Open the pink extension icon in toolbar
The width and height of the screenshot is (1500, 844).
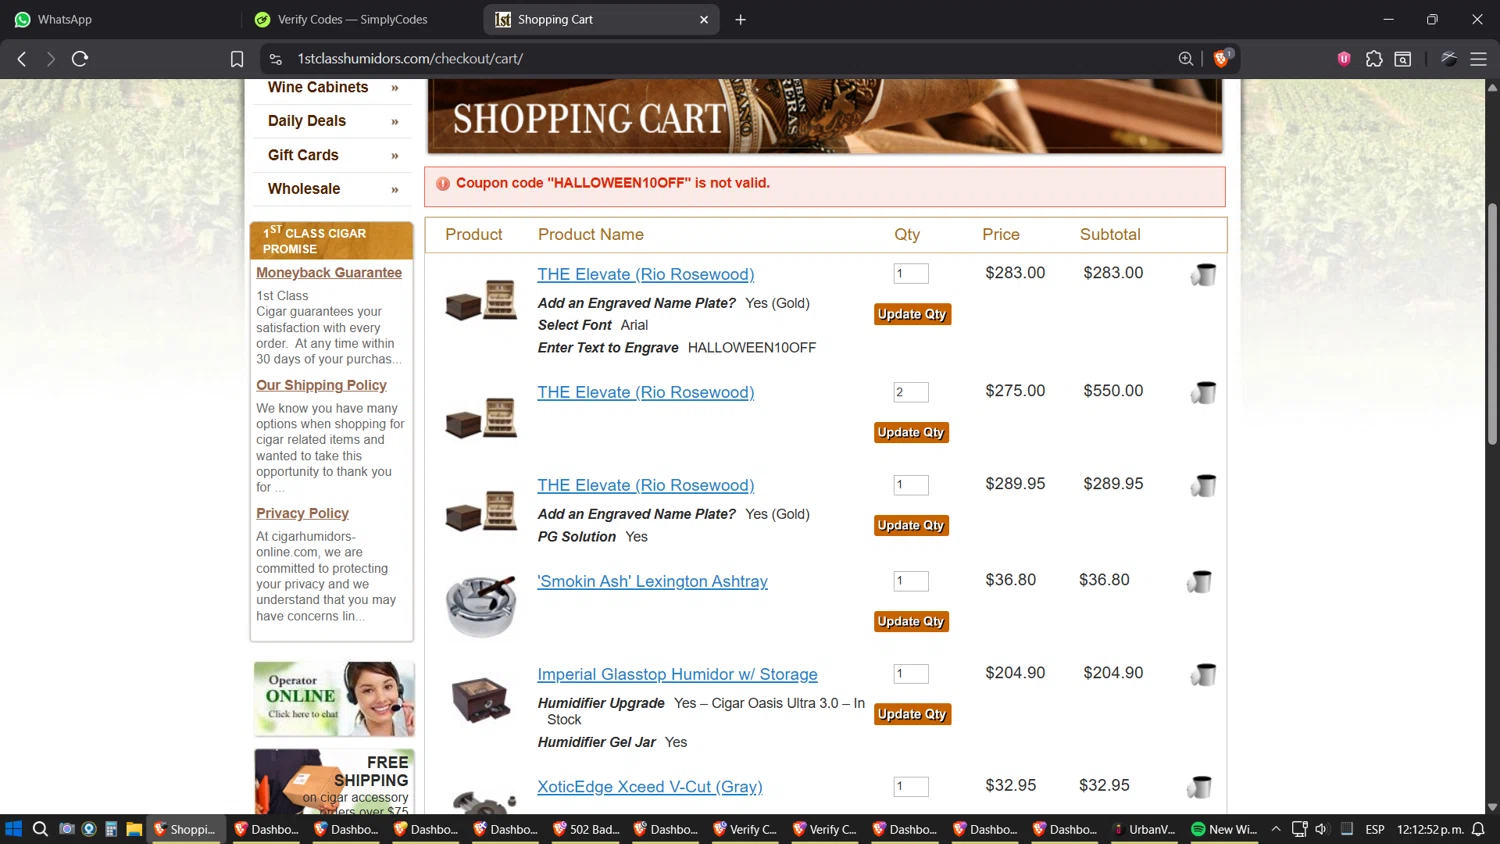[x=1344, y=59]
